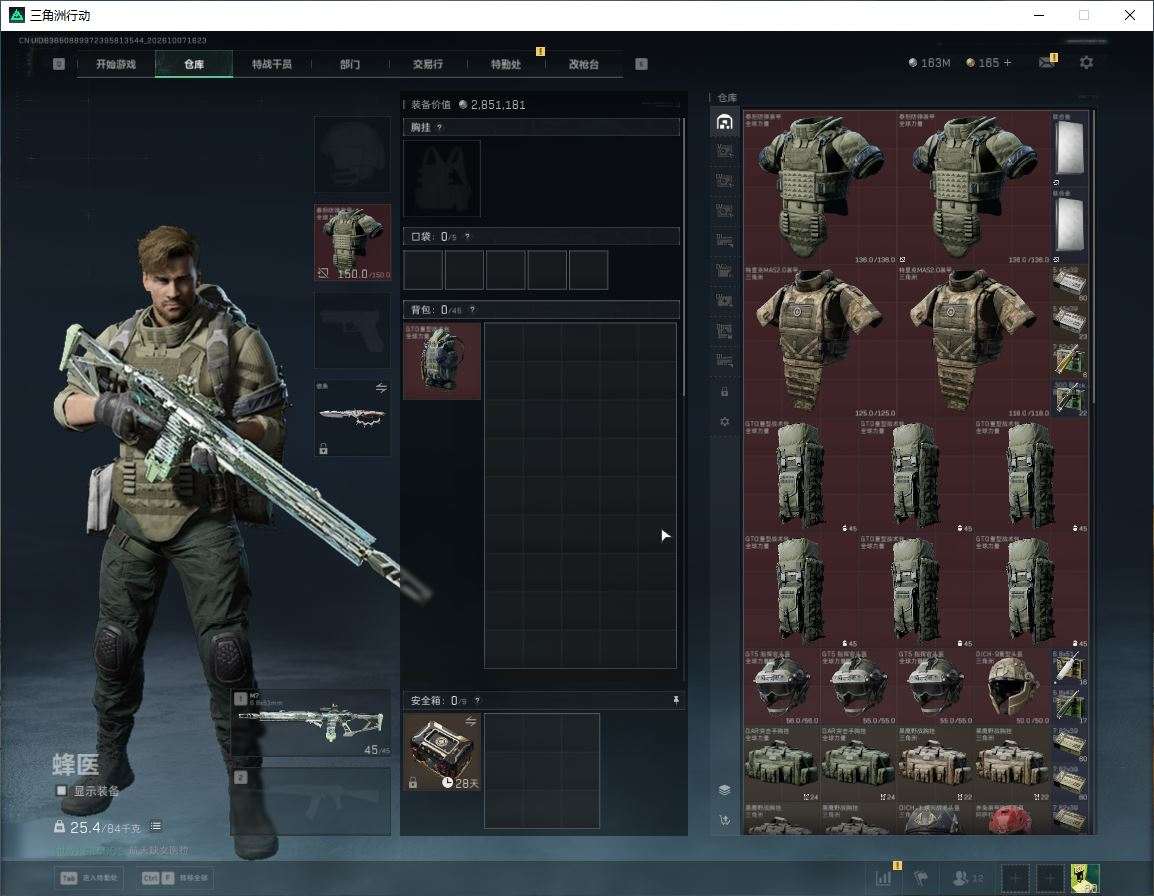
Task: Click the flag icon in bottom bar
Action: (x=920, y=877)
